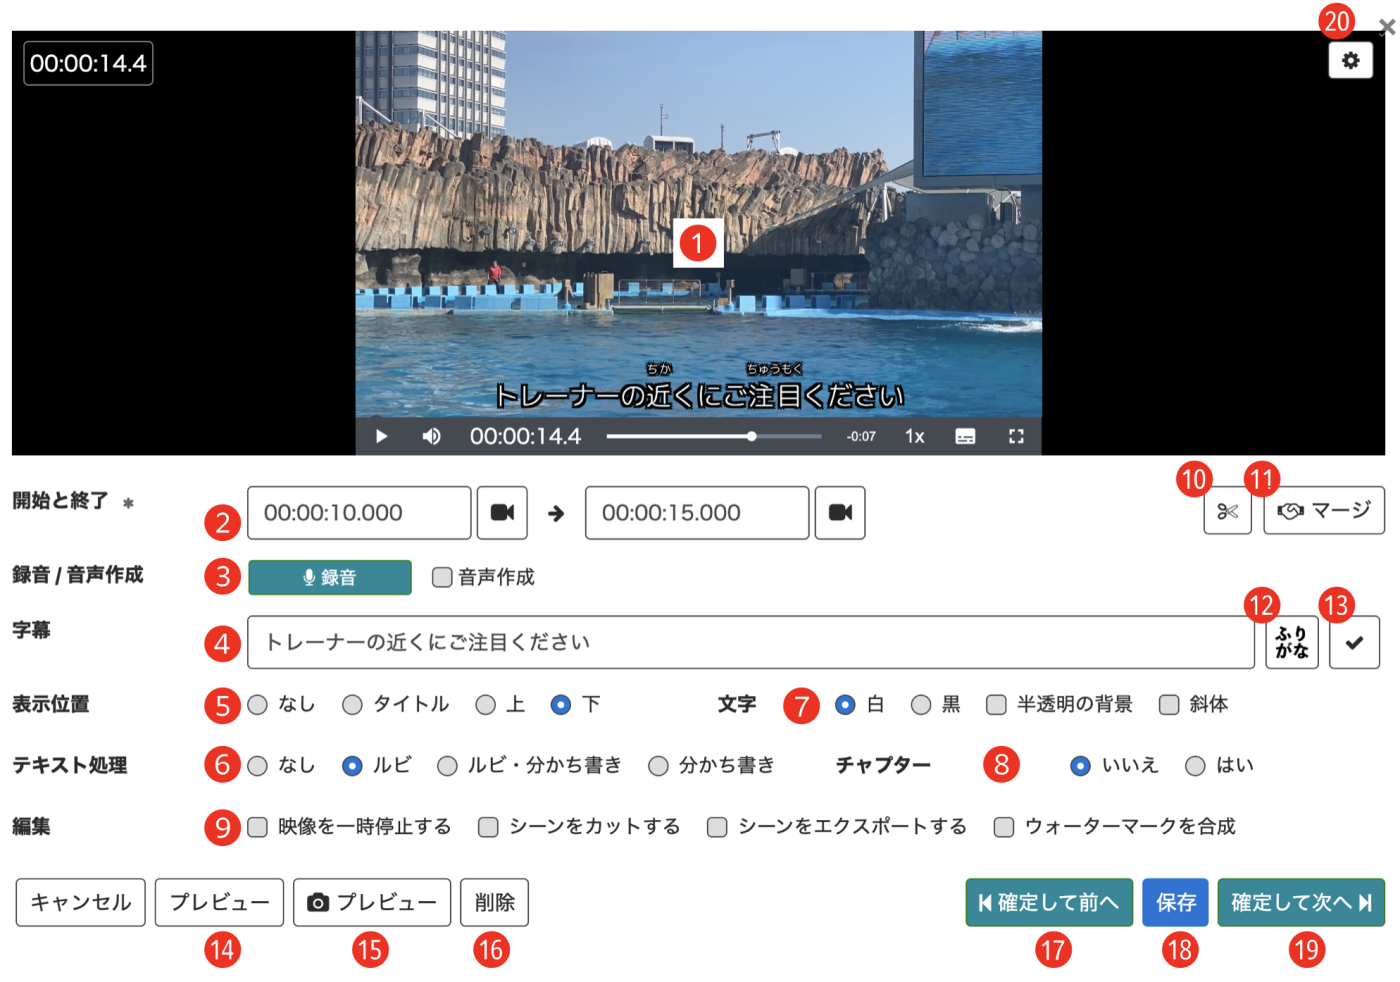Click the video progress slider bar
1400x982 pixels.
[x=713, y=437]
